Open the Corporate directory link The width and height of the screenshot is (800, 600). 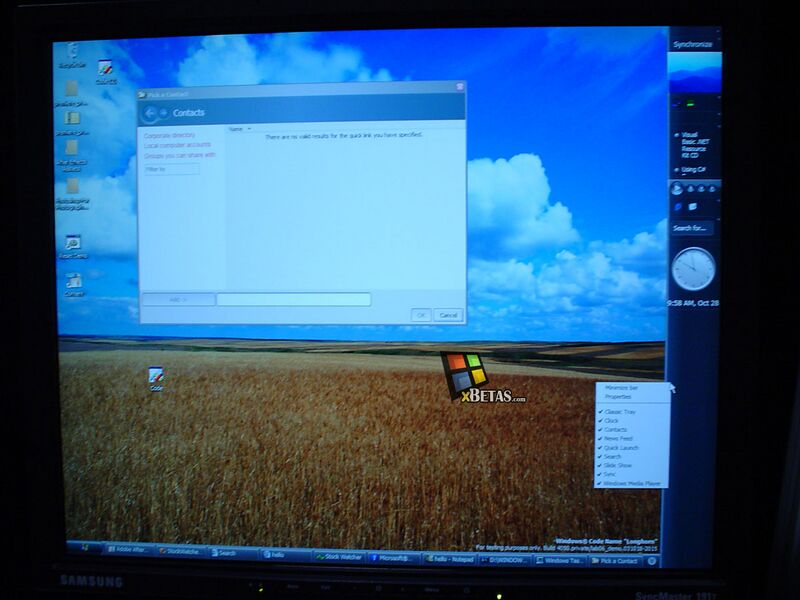(169, 135)
